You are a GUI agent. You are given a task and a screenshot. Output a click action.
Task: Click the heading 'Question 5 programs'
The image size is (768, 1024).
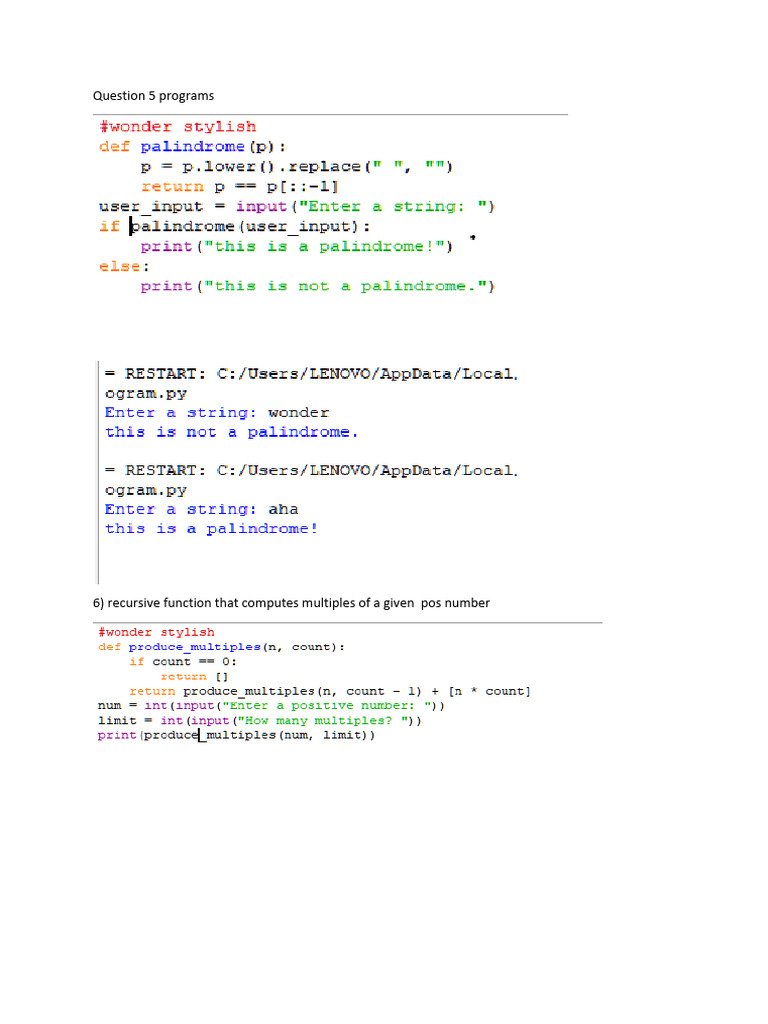coord(153,96)
